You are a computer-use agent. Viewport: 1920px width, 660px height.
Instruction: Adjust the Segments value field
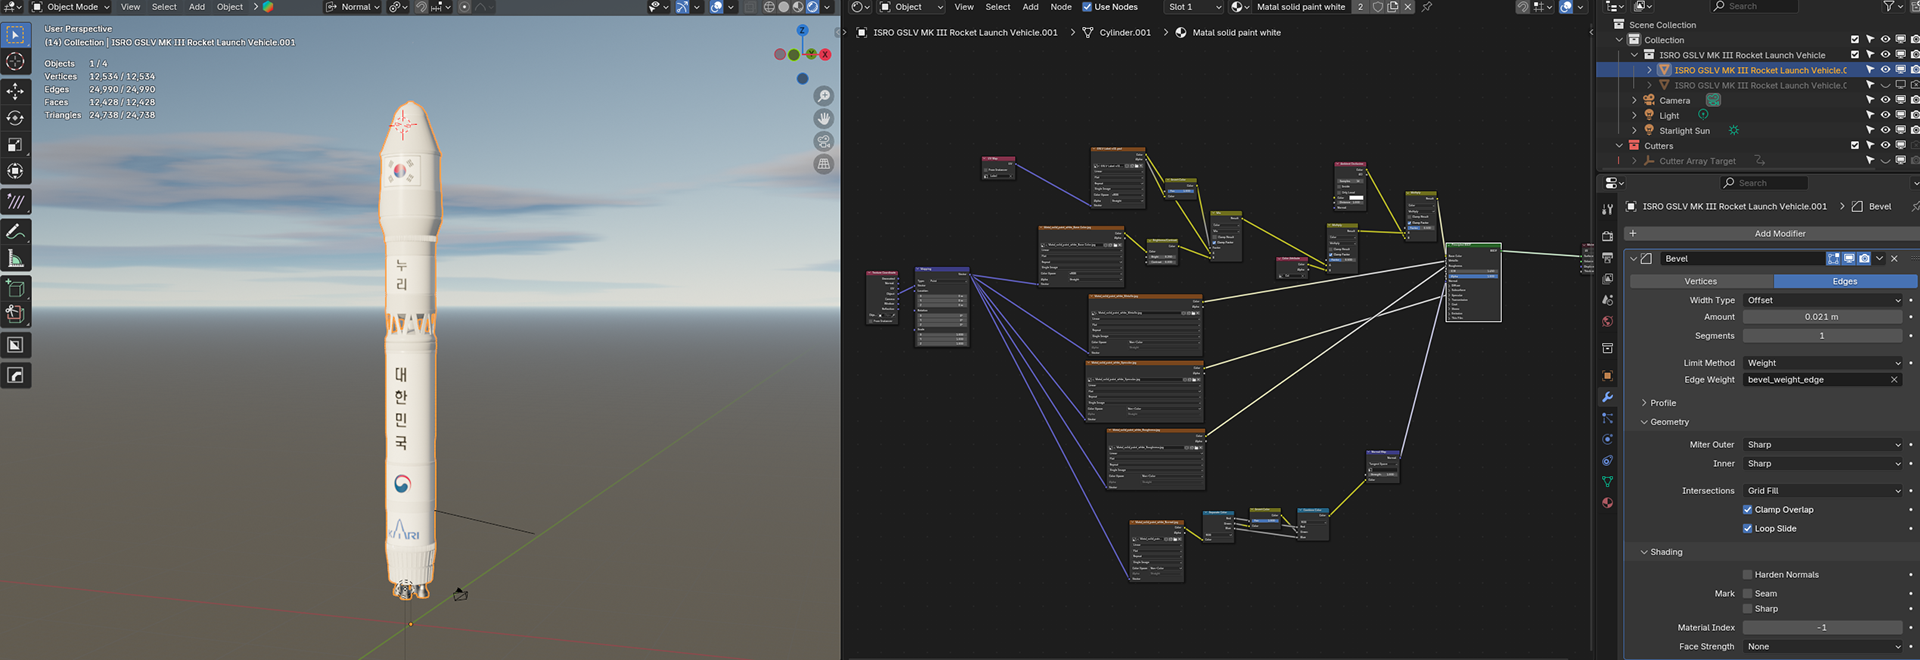pyautogui.click(x=1823, y=336)
